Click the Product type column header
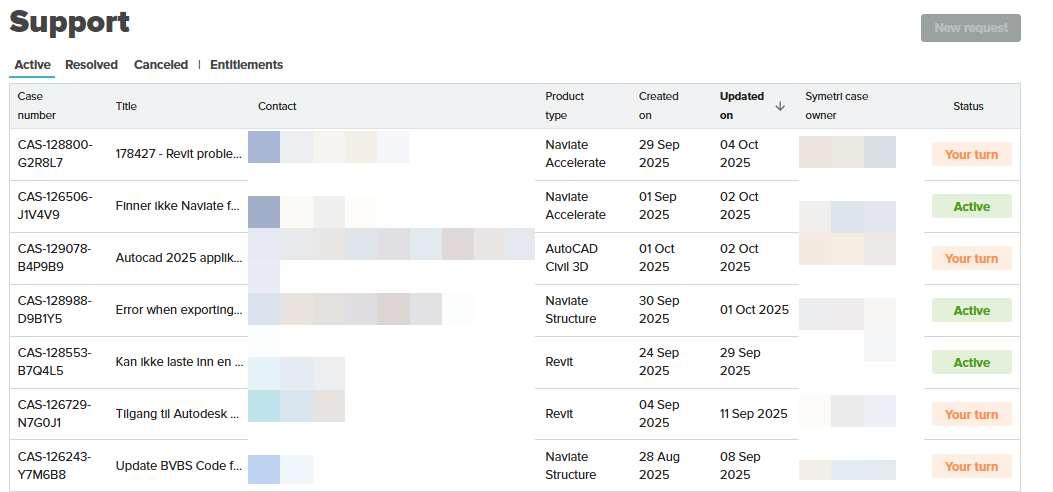Viewport: 1053px width, 492px height. tap(564, 106)
